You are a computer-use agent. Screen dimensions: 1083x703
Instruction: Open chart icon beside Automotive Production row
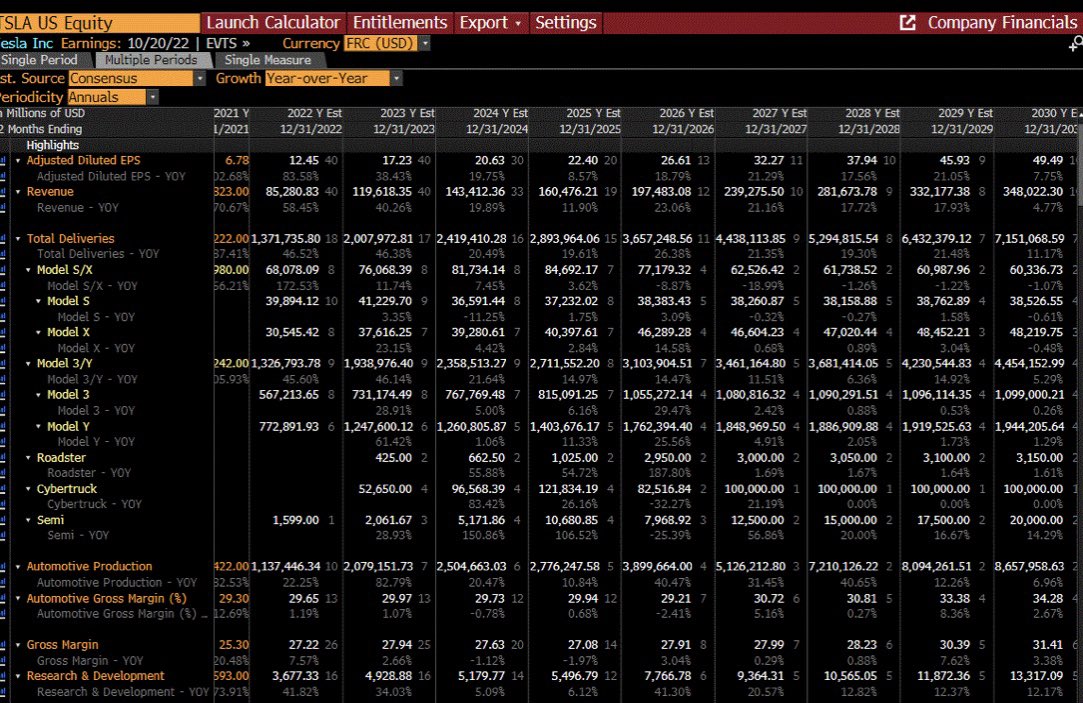pos(3,566)
